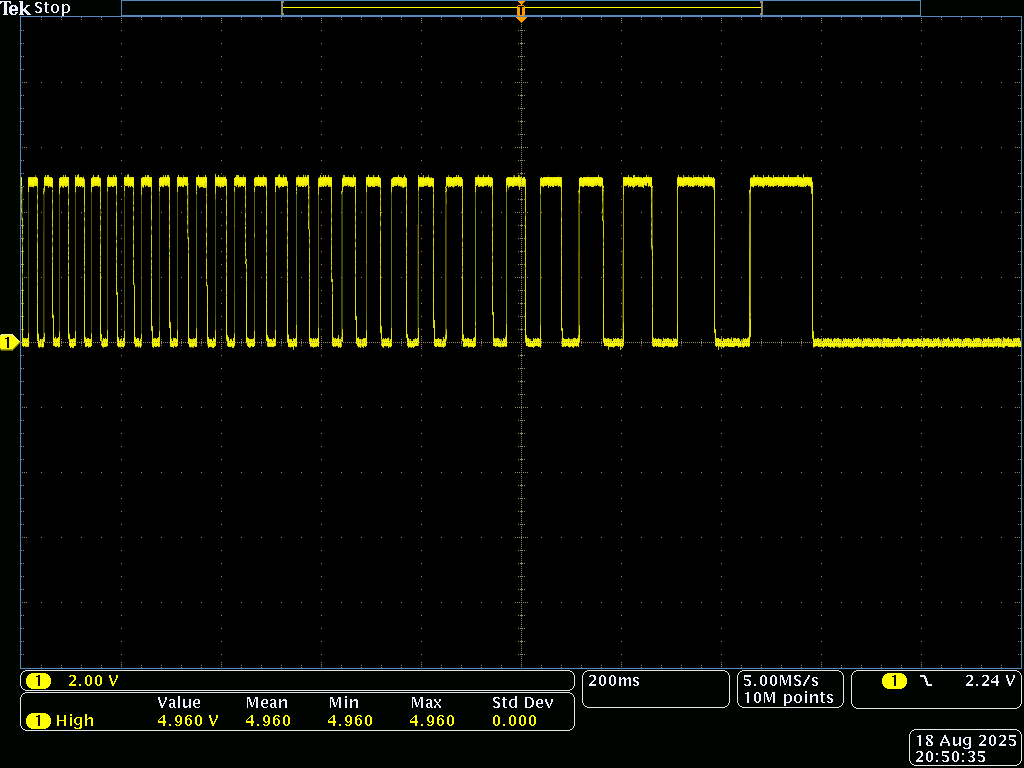Click the widest final pulse on waveform
1024x768 pixels.
point(781,182)
